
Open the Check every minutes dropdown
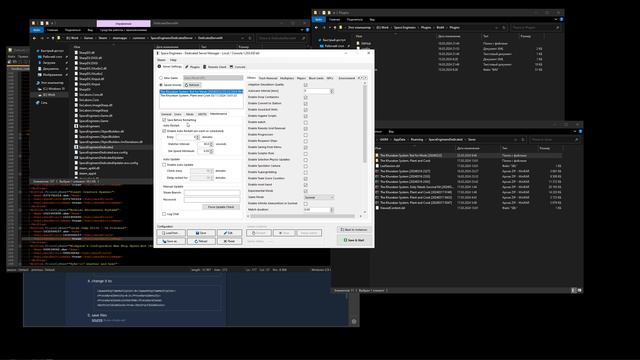pos(202,171)
